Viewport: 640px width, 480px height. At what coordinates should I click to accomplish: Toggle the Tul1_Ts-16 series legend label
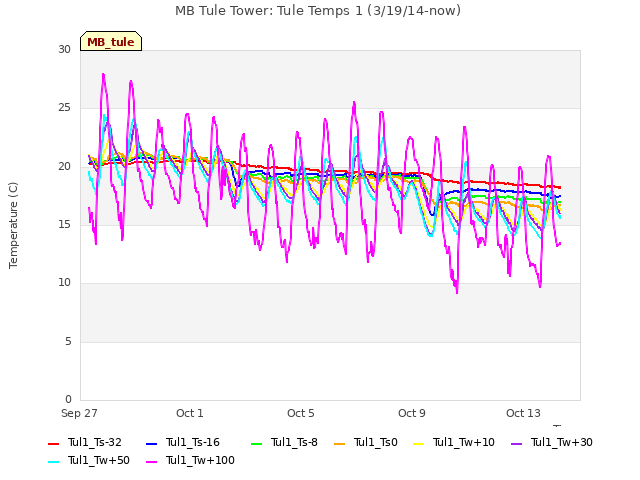pos(193,442)
